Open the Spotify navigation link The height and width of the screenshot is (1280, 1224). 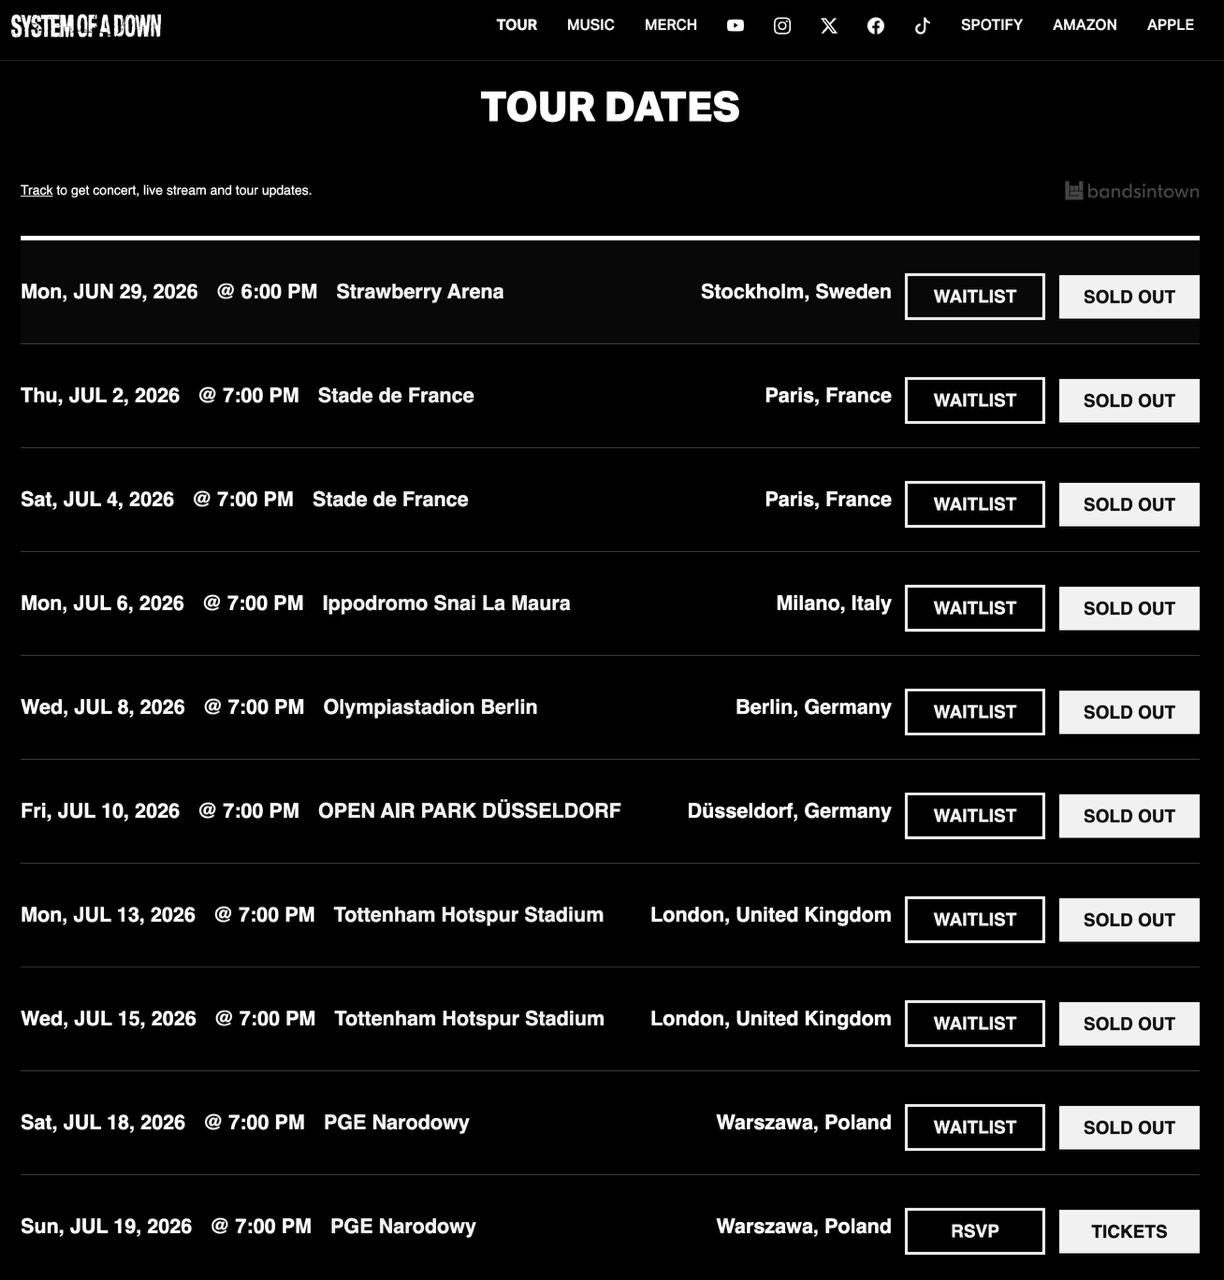(992, 25)
